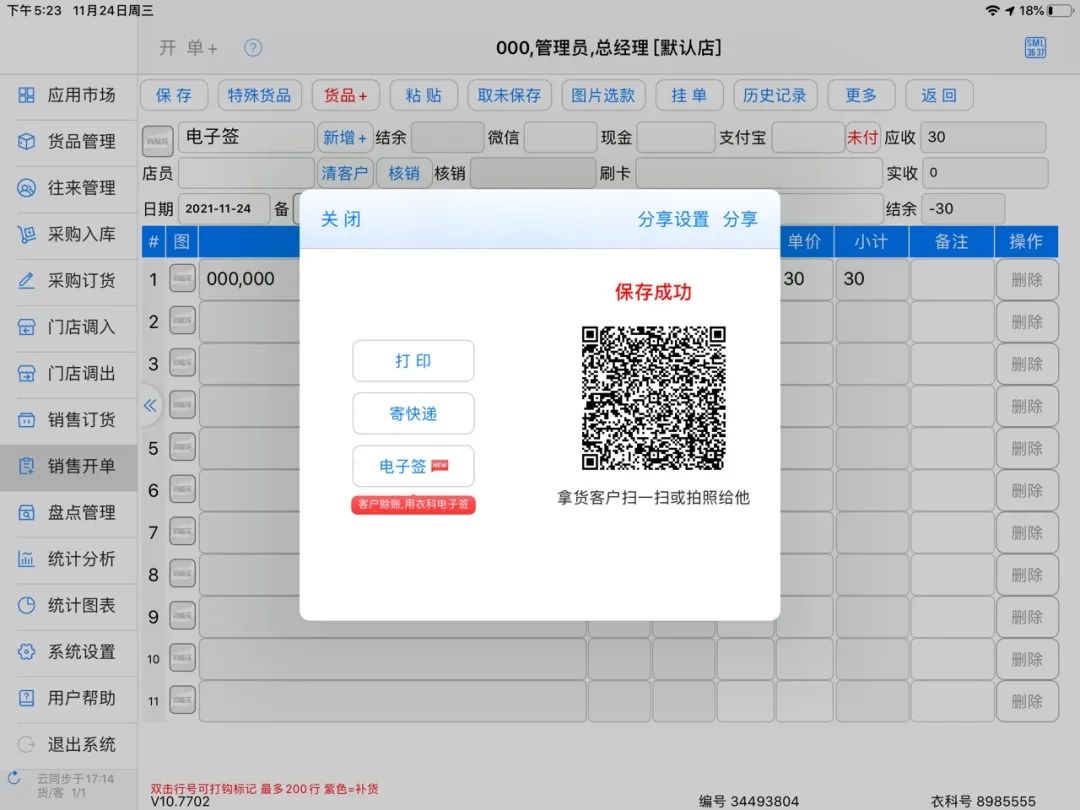Viewport: 1080px width, 810px height.
Task: Open 系统设置 gear icon in sidebar
Action: pyautogui.click(x=26, y=652)
